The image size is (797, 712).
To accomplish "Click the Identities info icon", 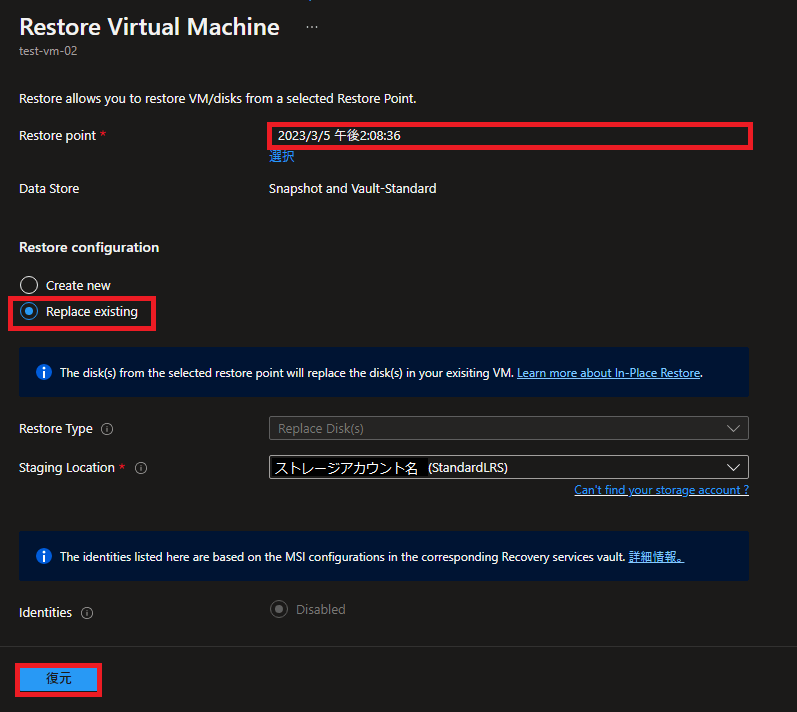I will click(x=87, y=613).
